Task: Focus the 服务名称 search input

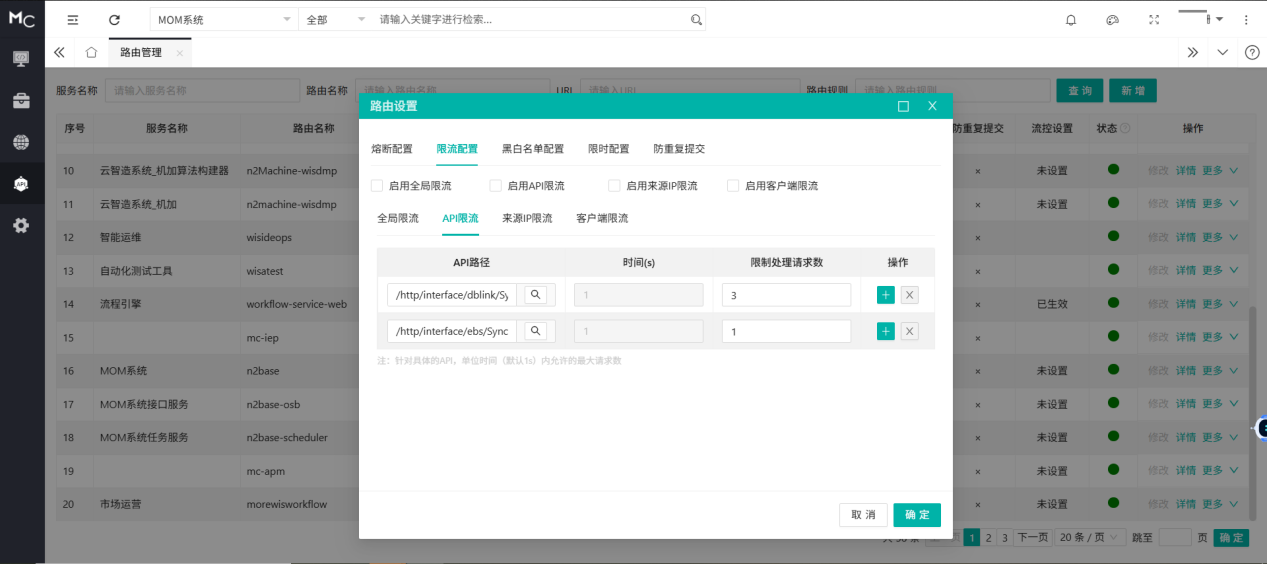Action: (200, 90)
